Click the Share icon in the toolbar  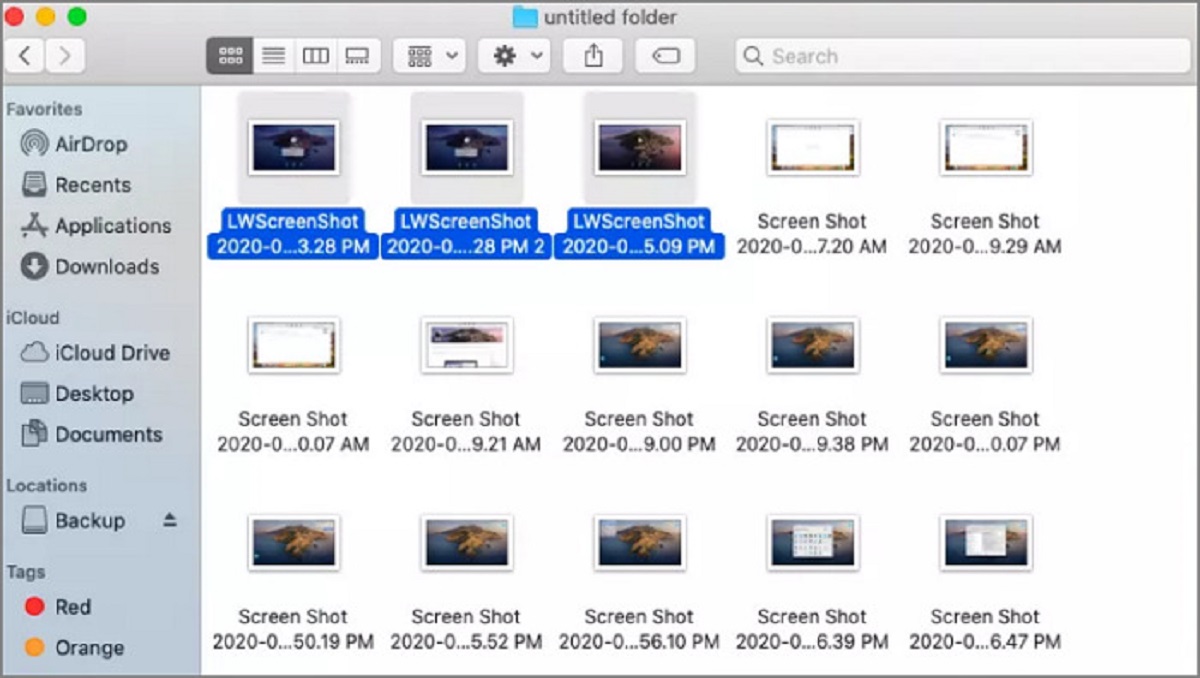tap(592, 55)
